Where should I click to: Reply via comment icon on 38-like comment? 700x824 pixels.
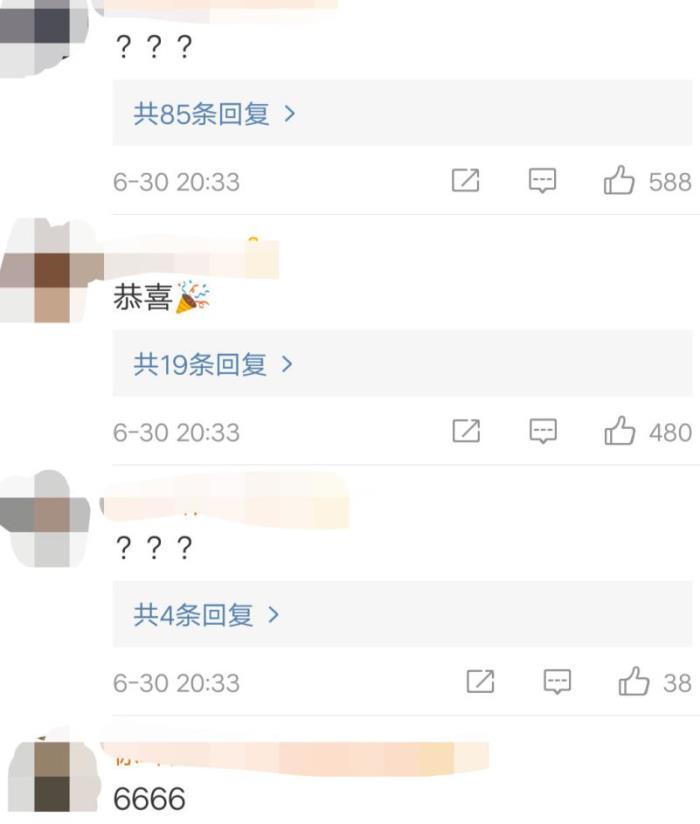557,682
